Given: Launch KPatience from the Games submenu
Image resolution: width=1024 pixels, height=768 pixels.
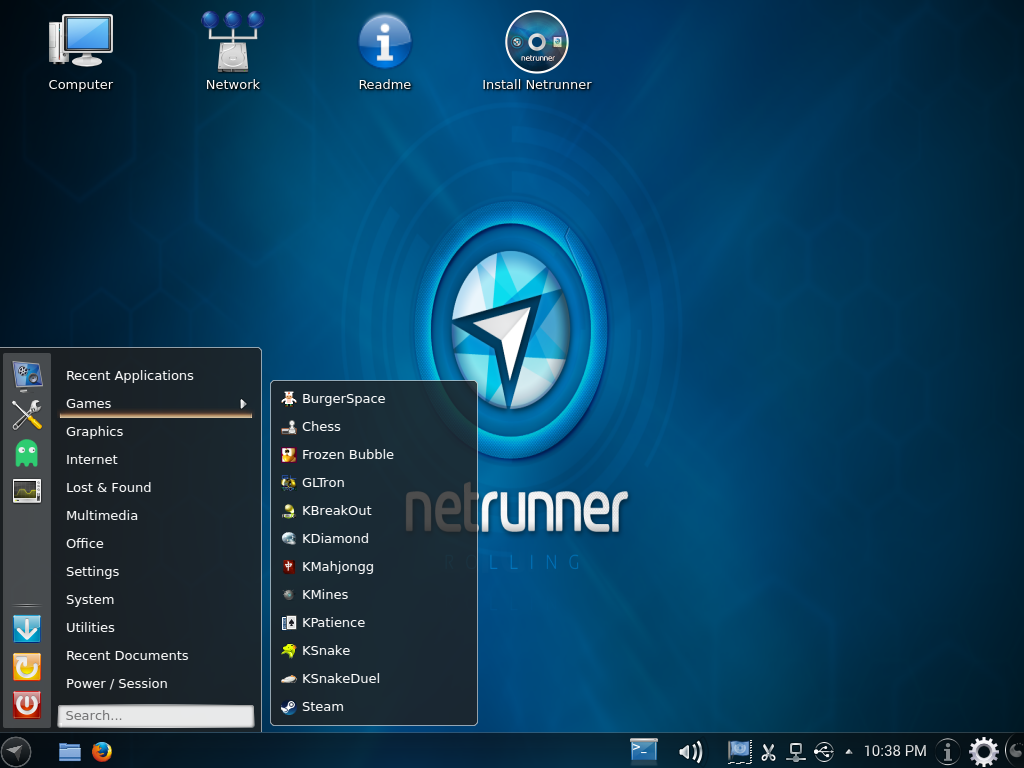Looking at the screenshot, I should coord(374,623).
